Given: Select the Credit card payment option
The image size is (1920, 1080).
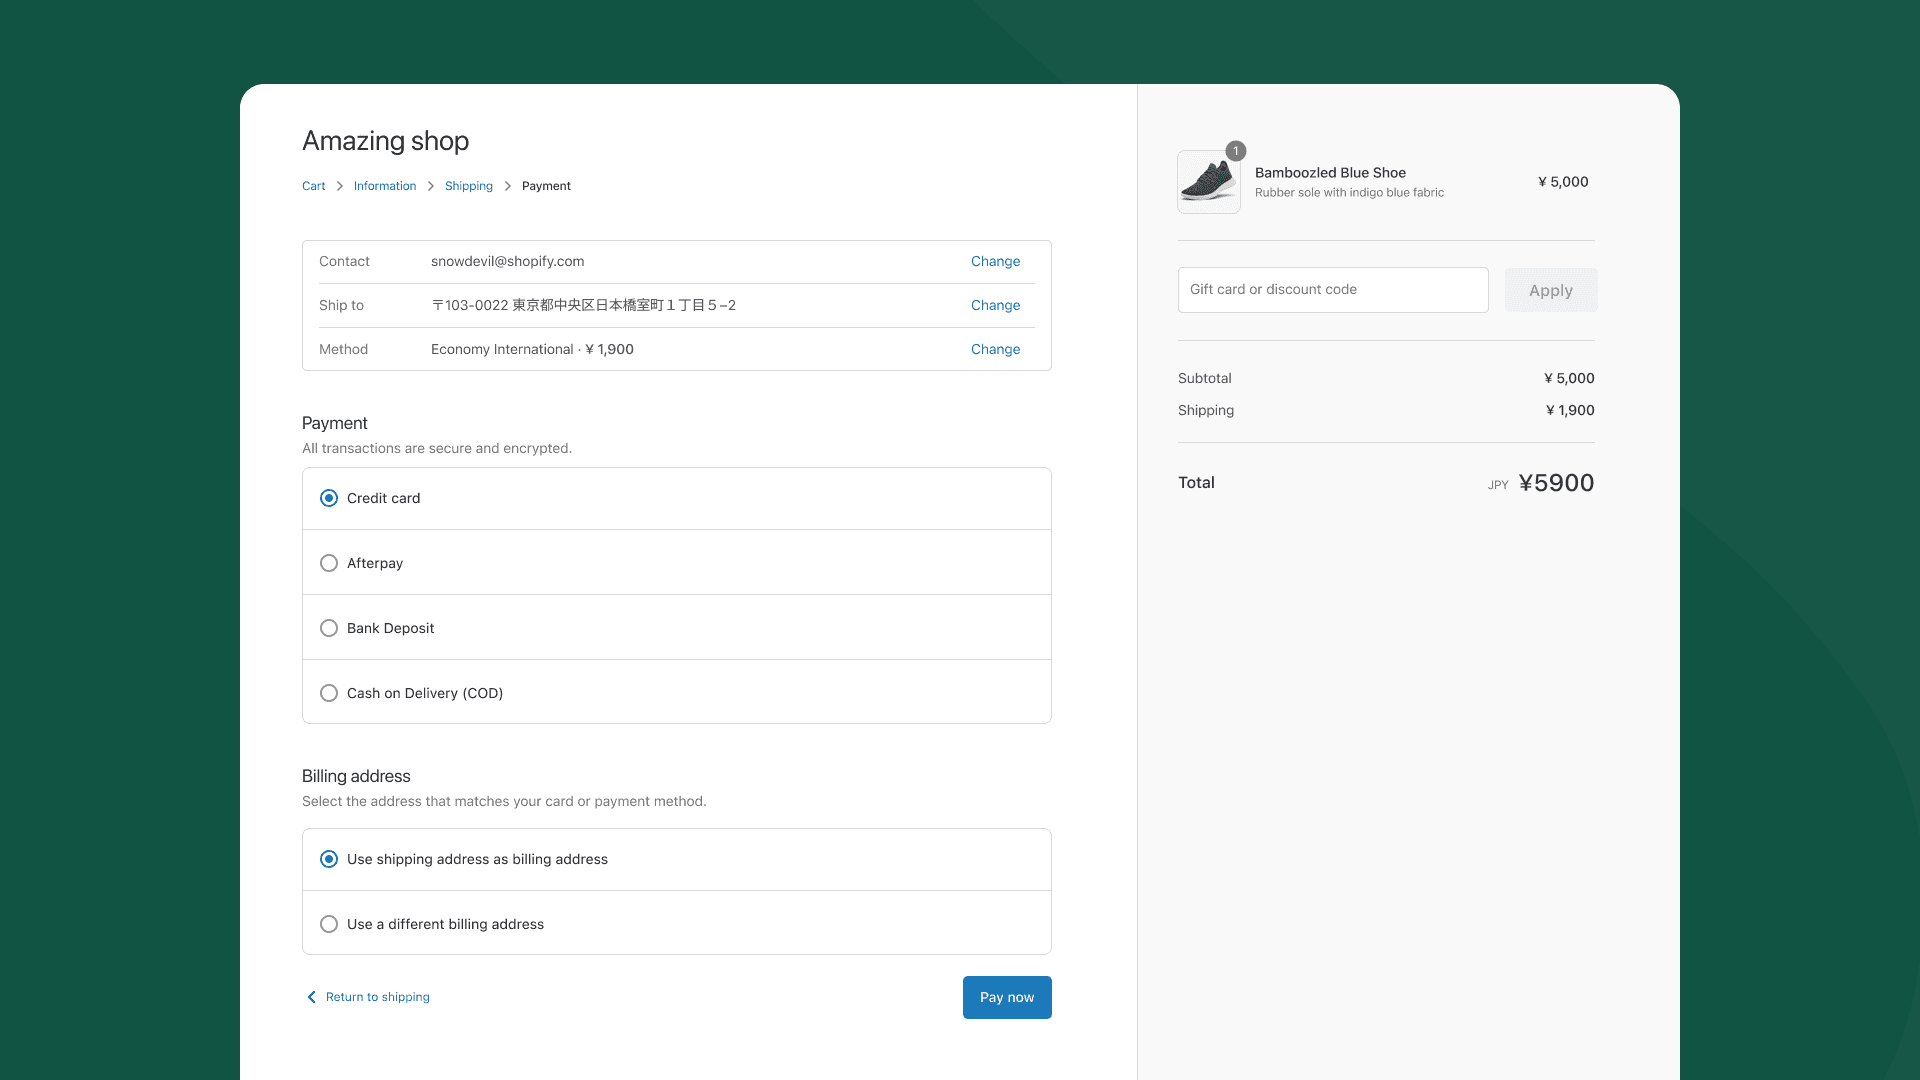Looking at the screenshot, I should [x=329, y=497].
